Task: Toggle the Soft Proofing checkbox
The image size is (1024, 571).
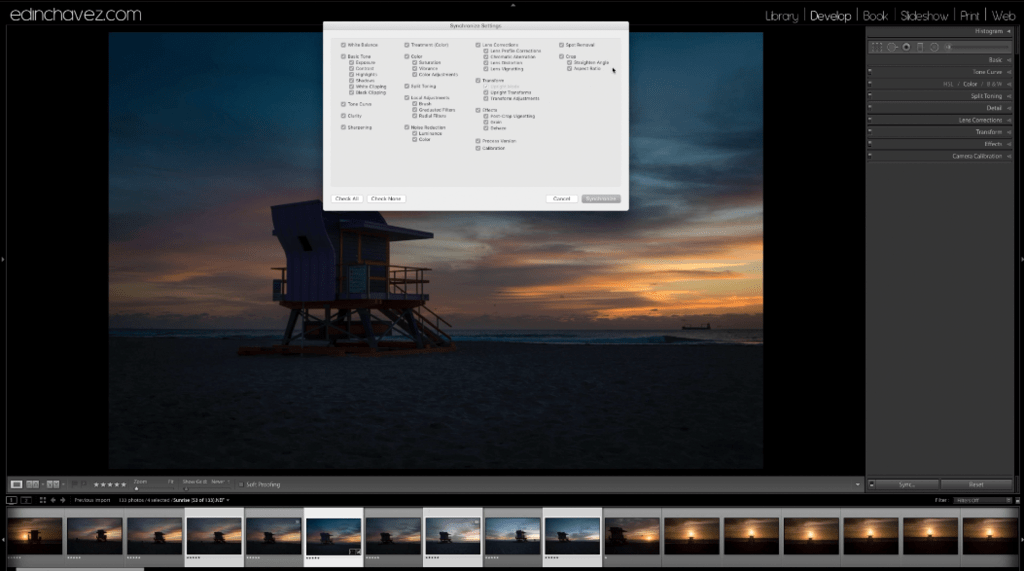Action: point(241,485)
